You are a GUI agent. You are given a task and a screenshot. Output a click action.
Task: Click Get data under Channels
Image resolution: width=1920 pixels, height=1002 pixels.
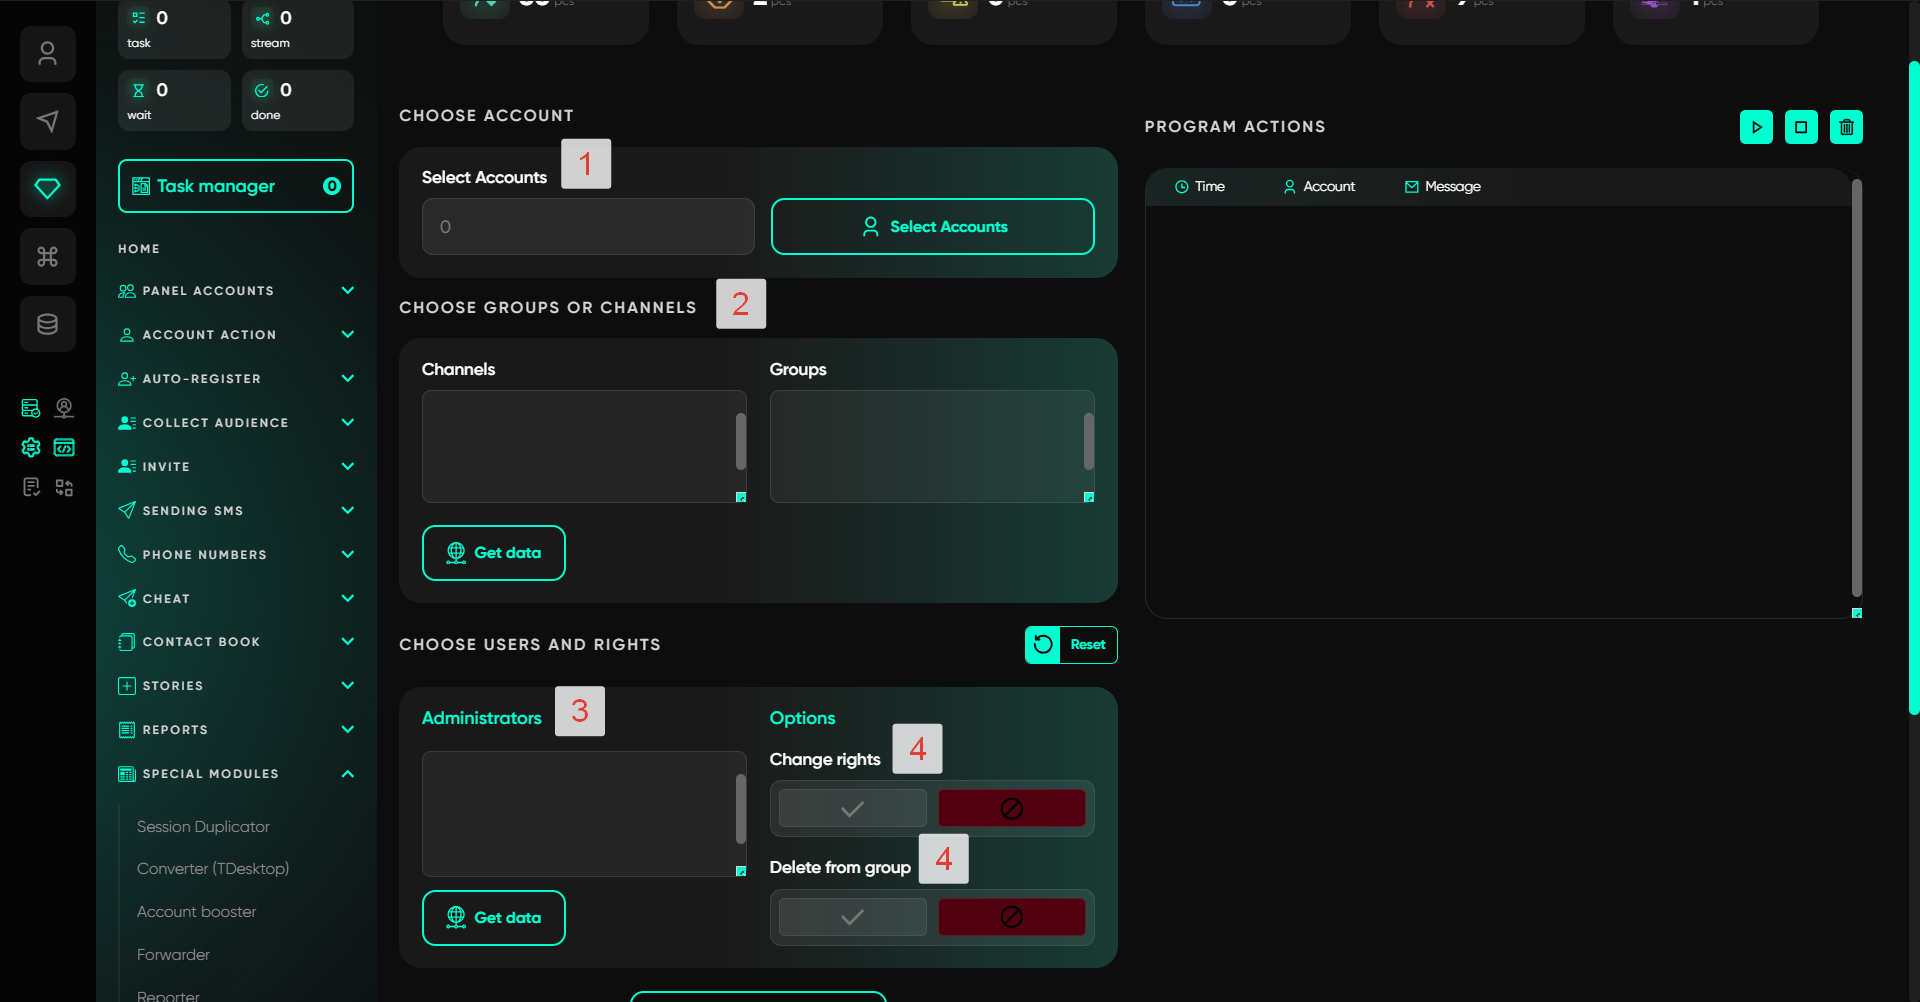point(493,553)
